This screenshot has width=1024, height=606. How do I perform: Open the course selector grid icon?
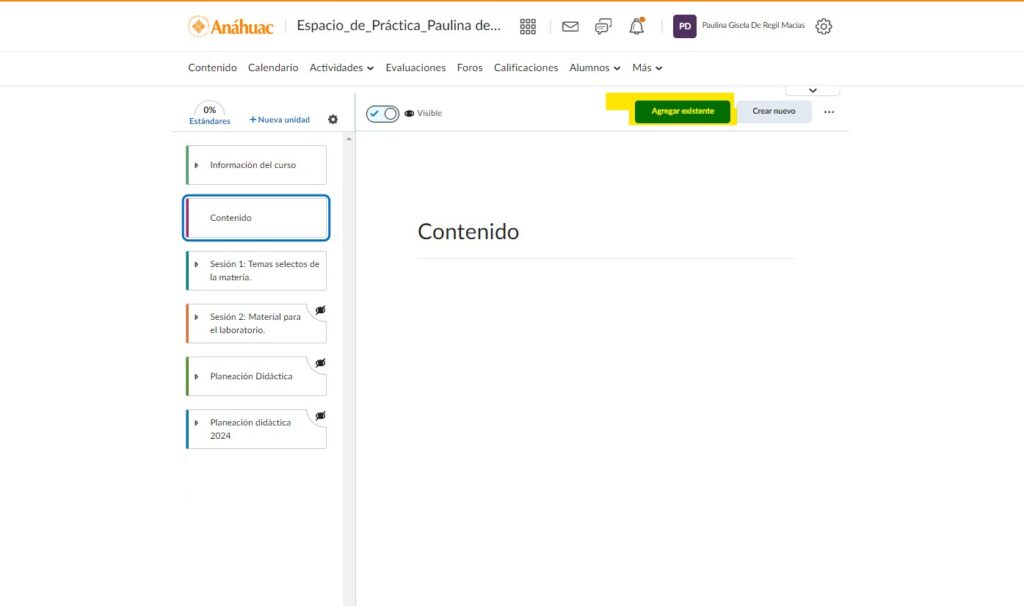528,27
